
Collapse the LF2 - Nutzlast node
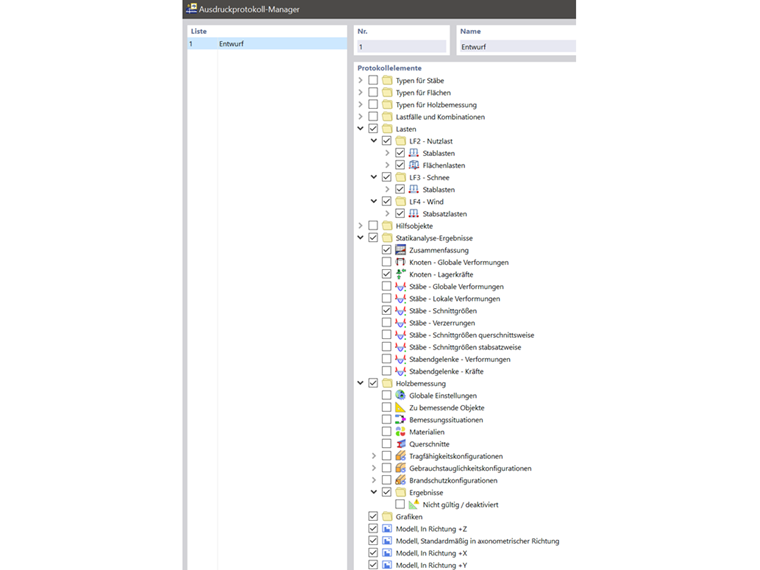click(374, 141)
